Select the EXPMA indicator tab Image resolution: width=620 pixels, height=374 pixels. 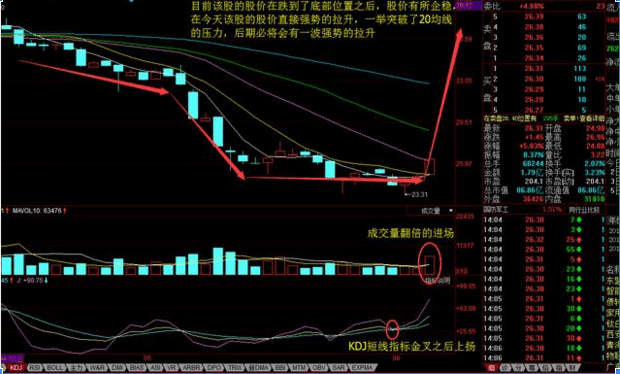(x=362, y=368)
